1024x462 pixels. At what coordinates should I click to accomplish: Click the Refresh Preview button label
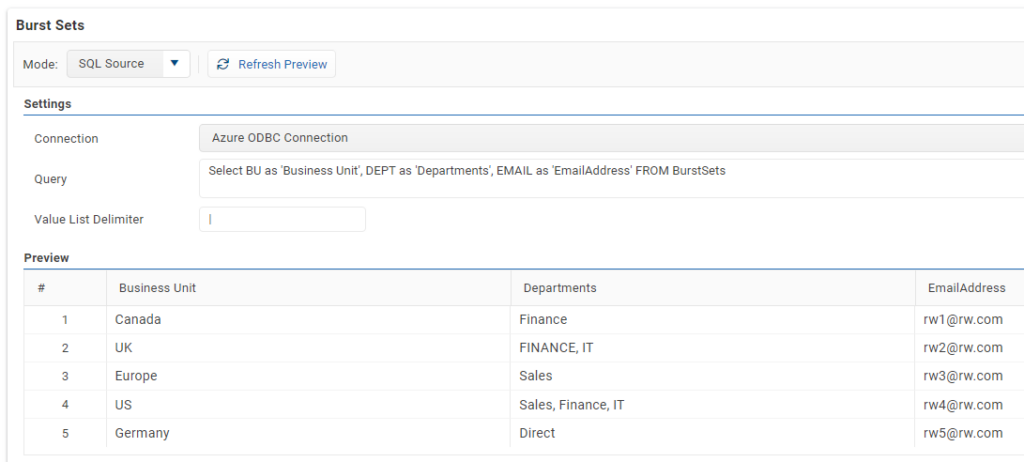tap(282, 64)
